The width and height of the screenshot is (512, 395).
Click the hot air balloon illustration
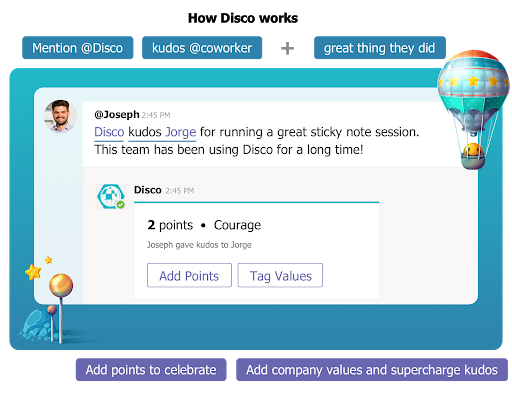(473, 109)
